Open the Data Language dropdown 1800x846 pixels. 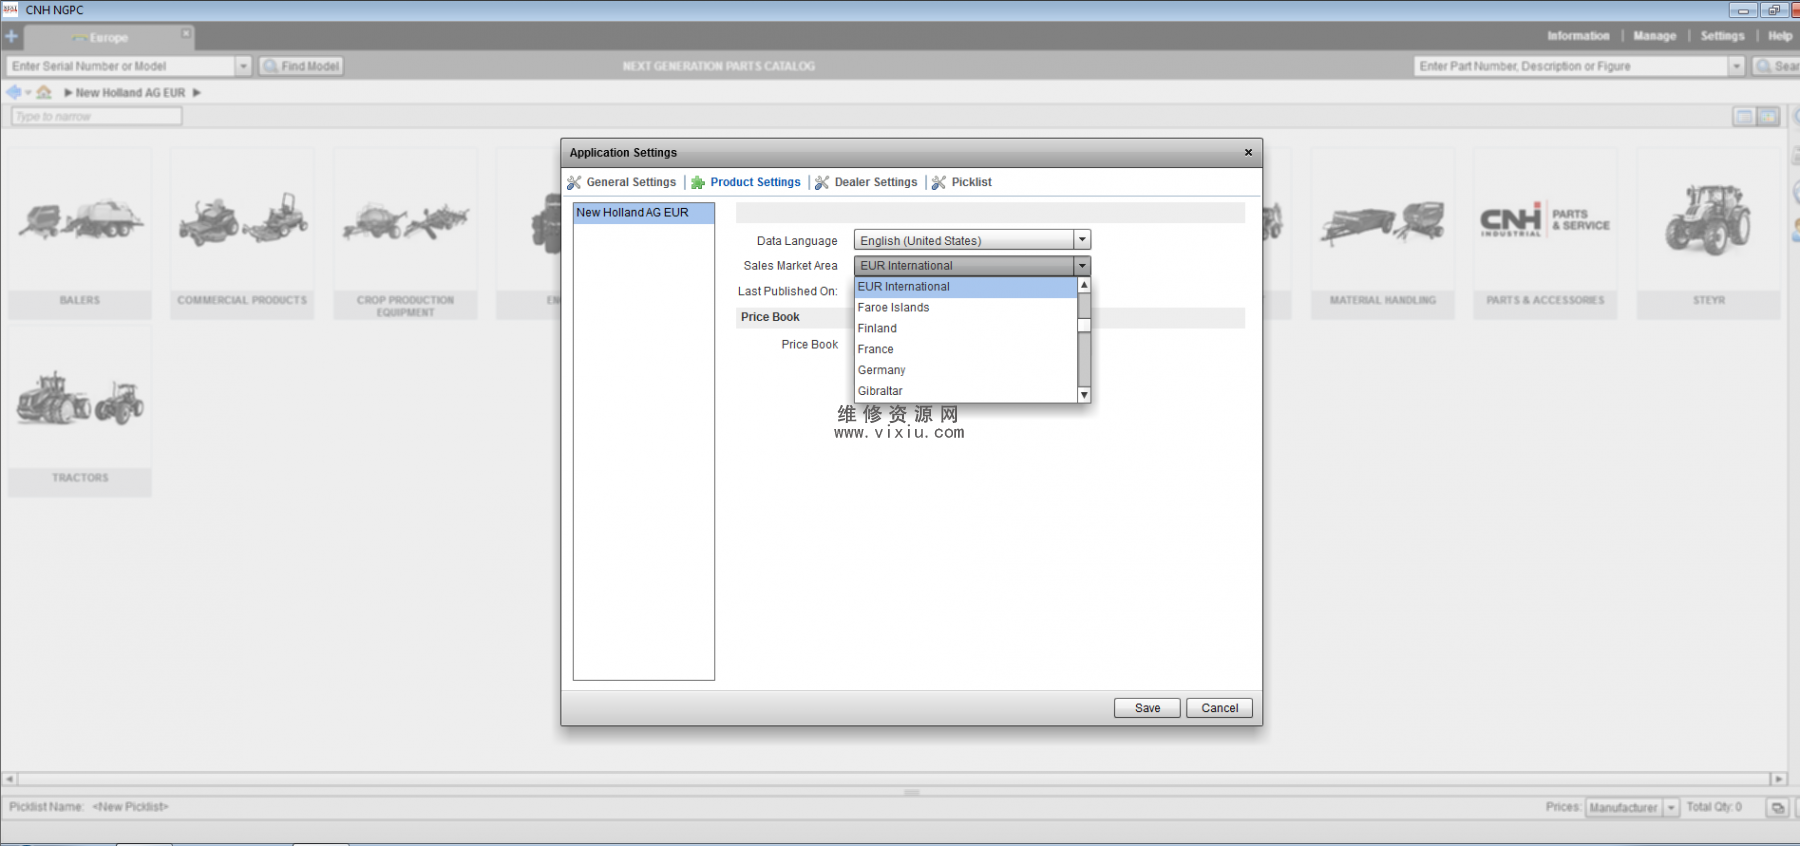click(x=972, y=240)
